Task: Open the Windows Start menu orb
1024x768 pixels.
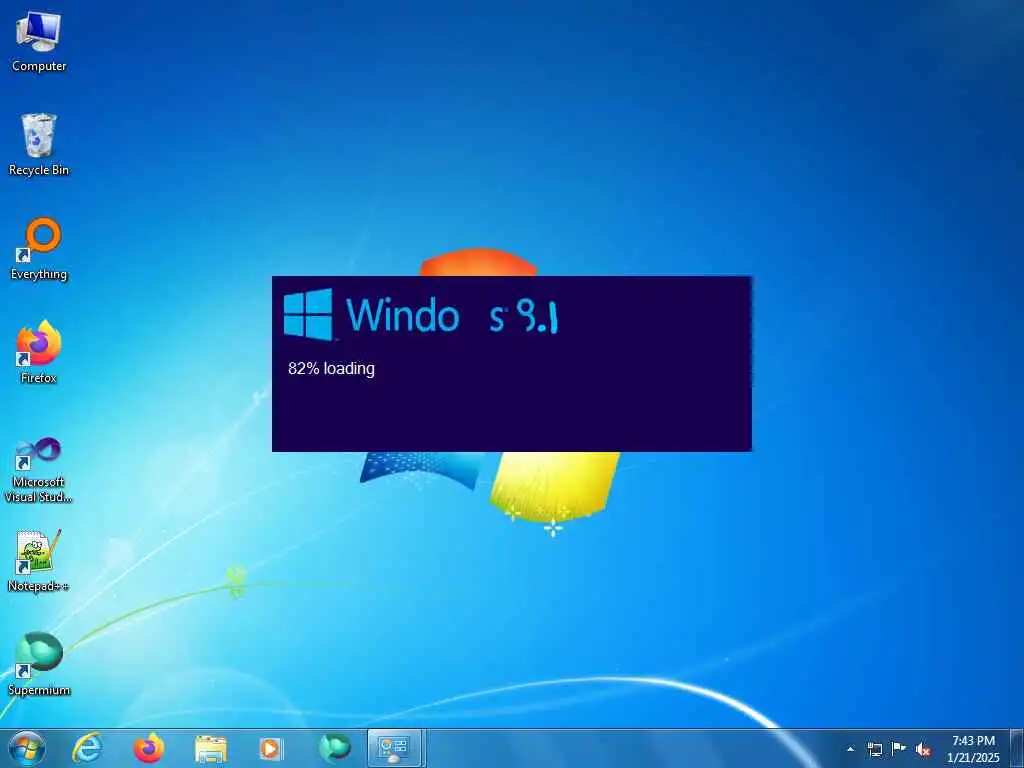Action: pos(26,748)
